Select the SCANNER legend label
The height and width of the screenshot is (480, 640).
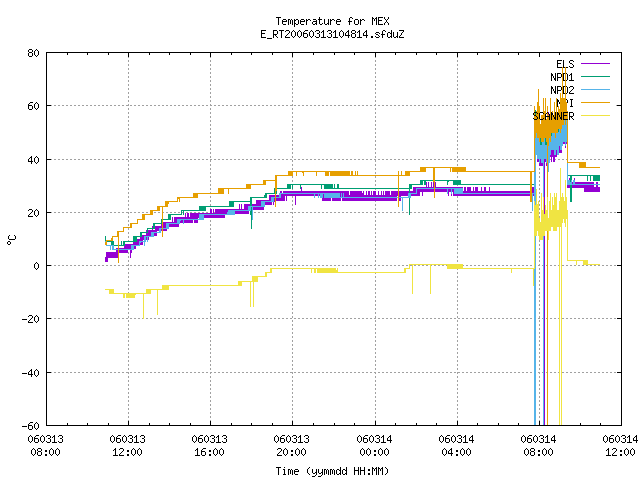pos(553,116)
